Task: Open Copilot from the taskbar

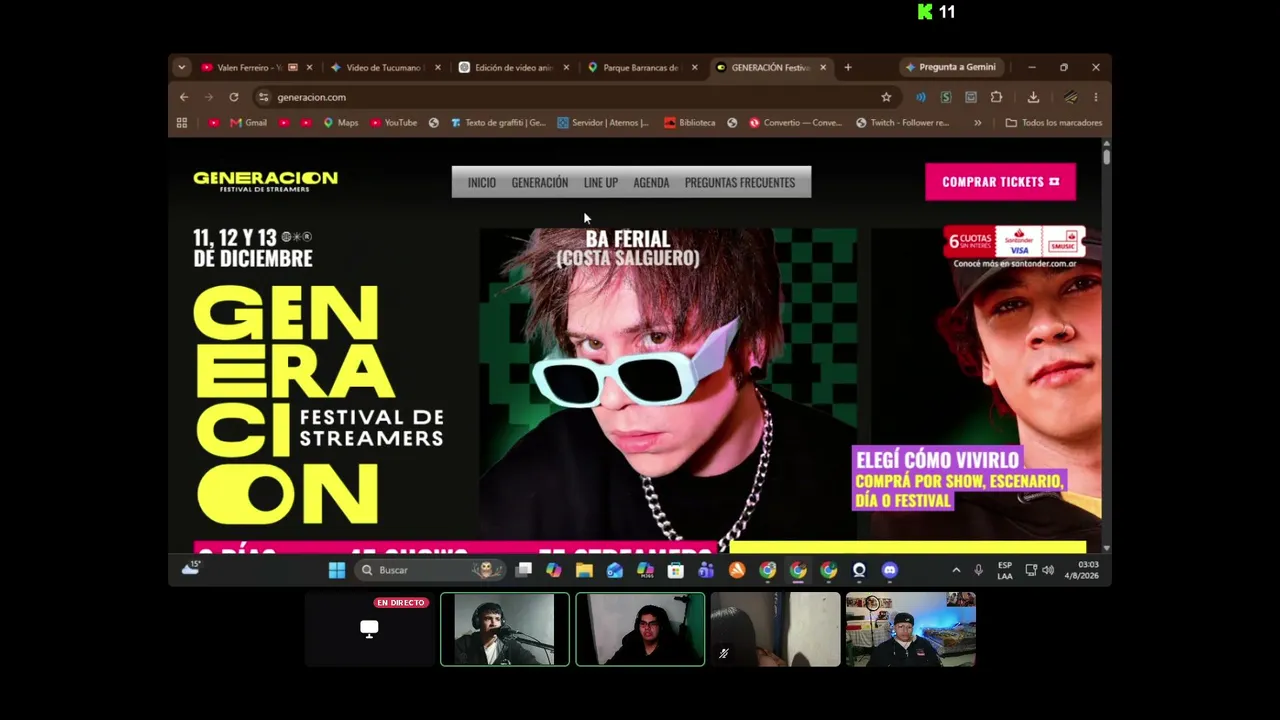Action: [x=554, y=570]
